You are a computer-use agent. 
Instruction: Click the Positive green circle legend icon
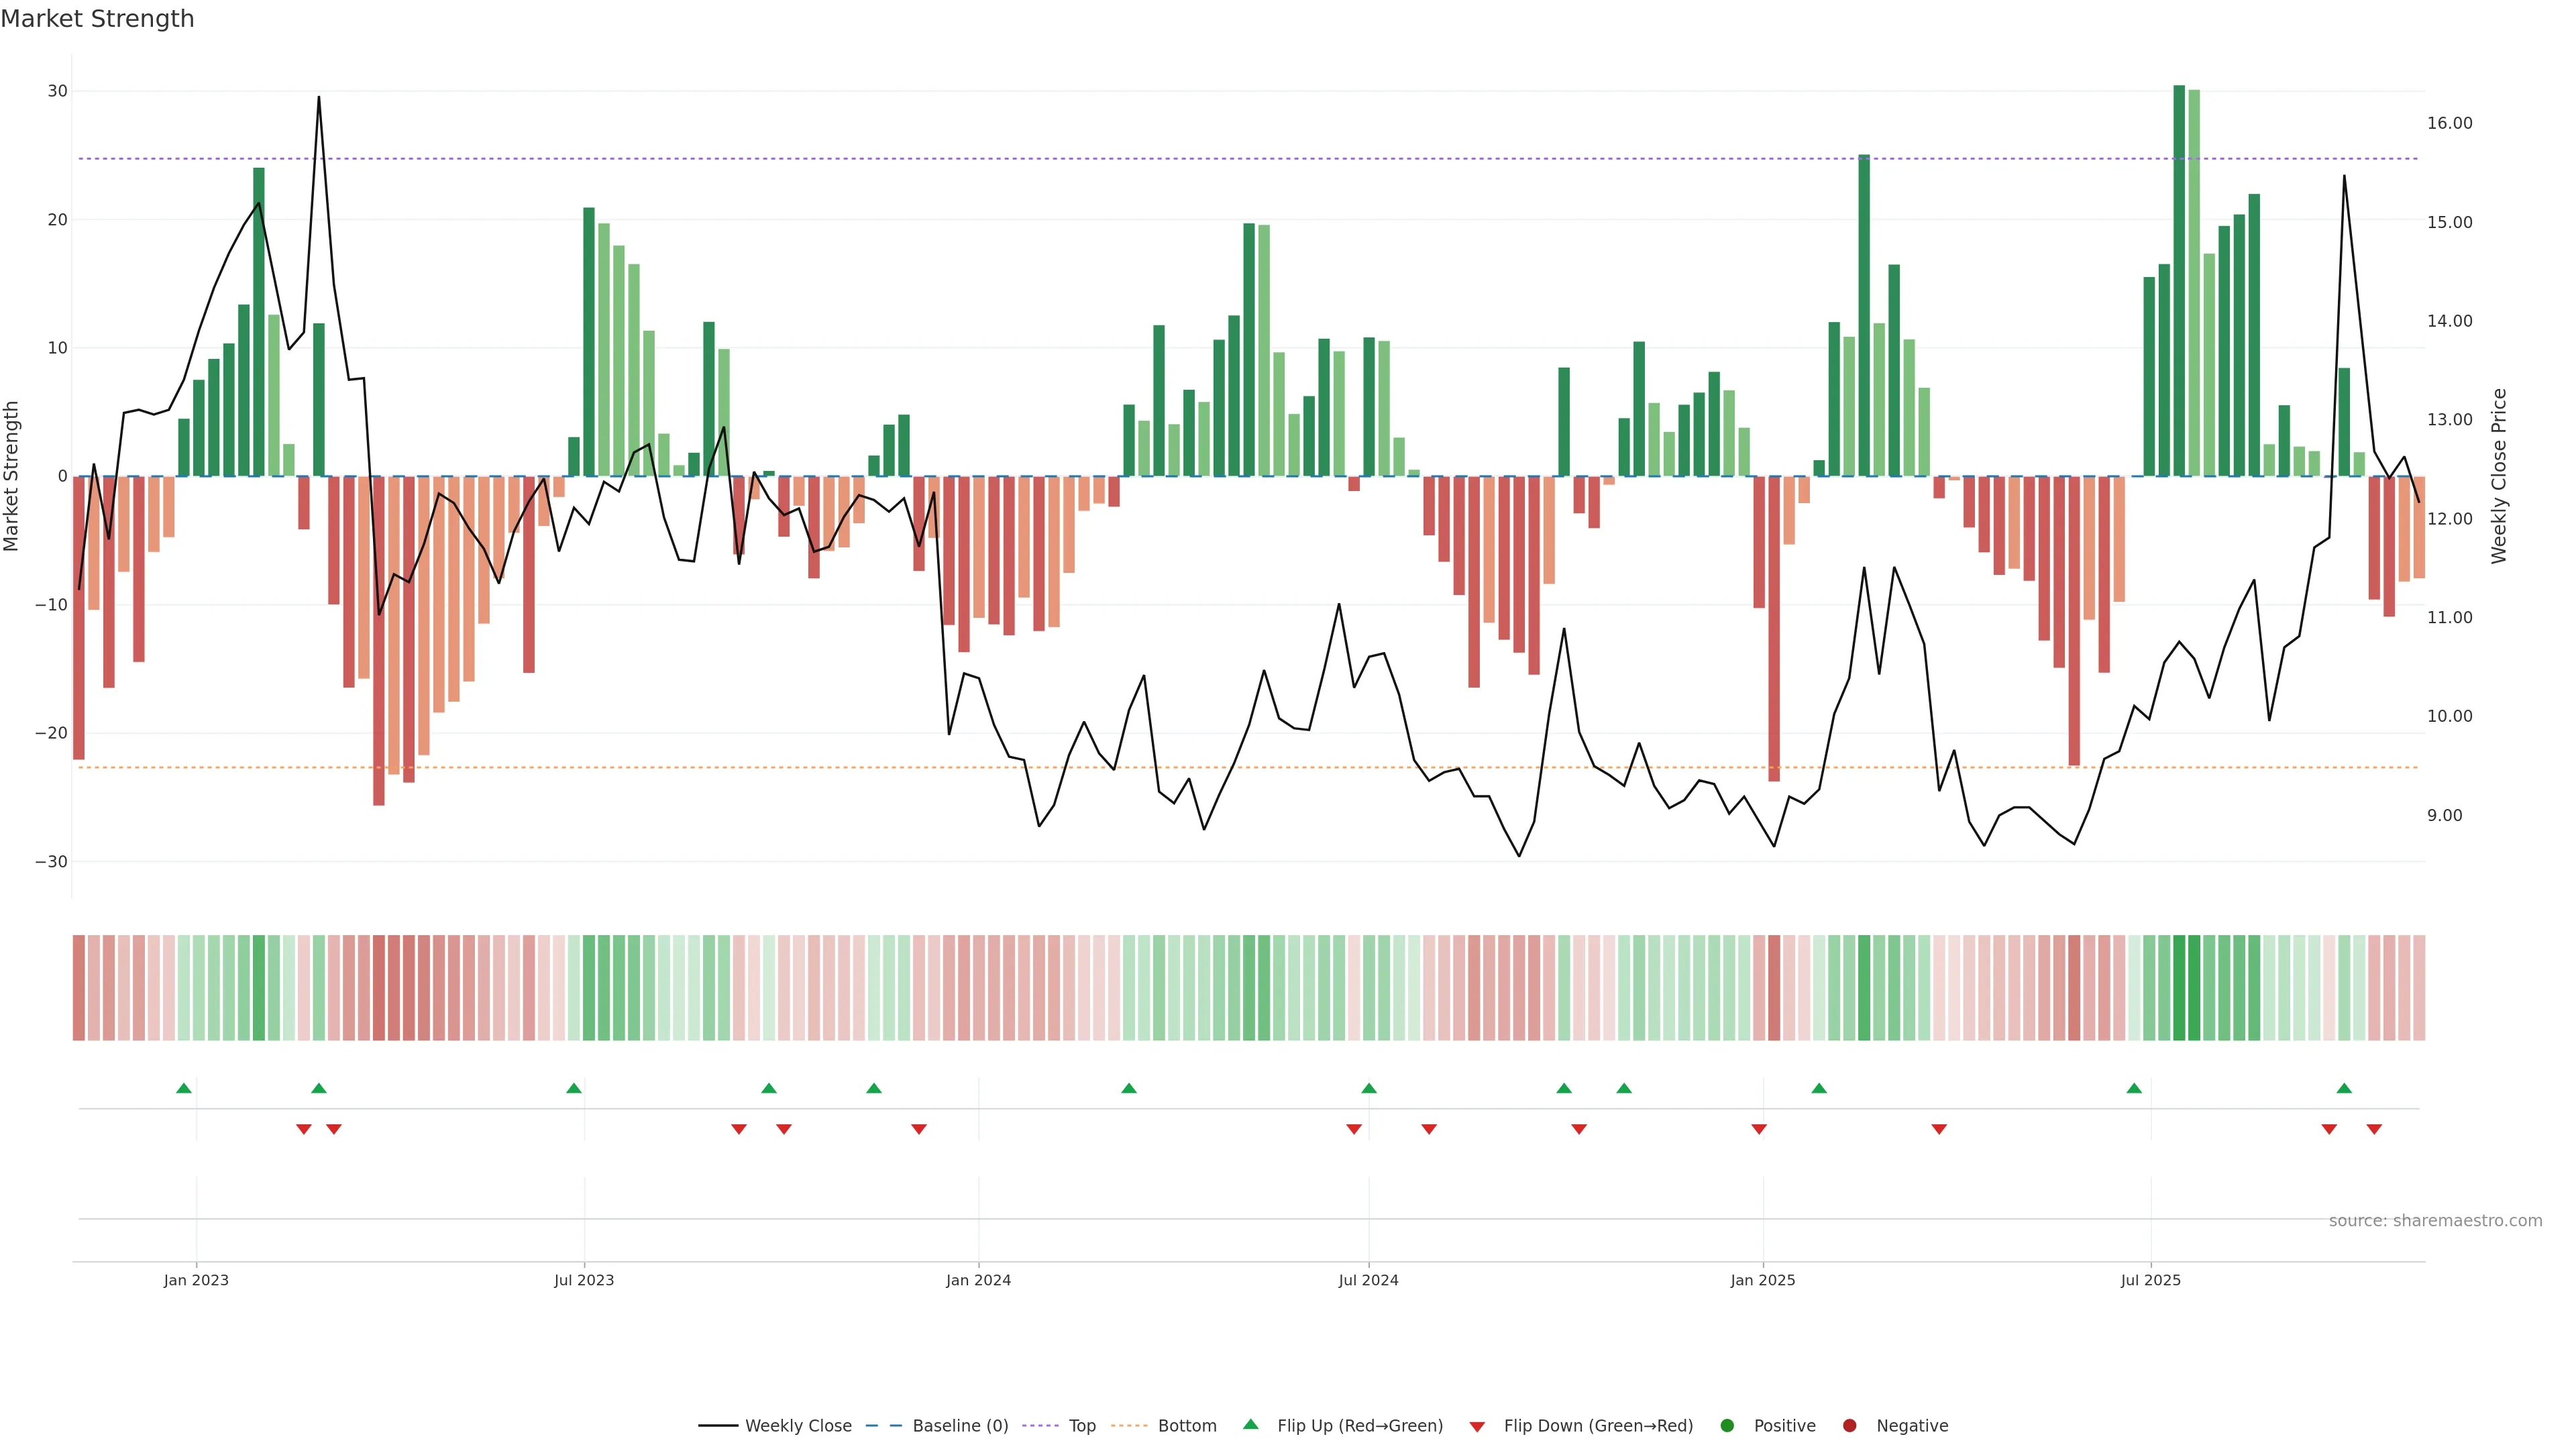[1727, 1425]
